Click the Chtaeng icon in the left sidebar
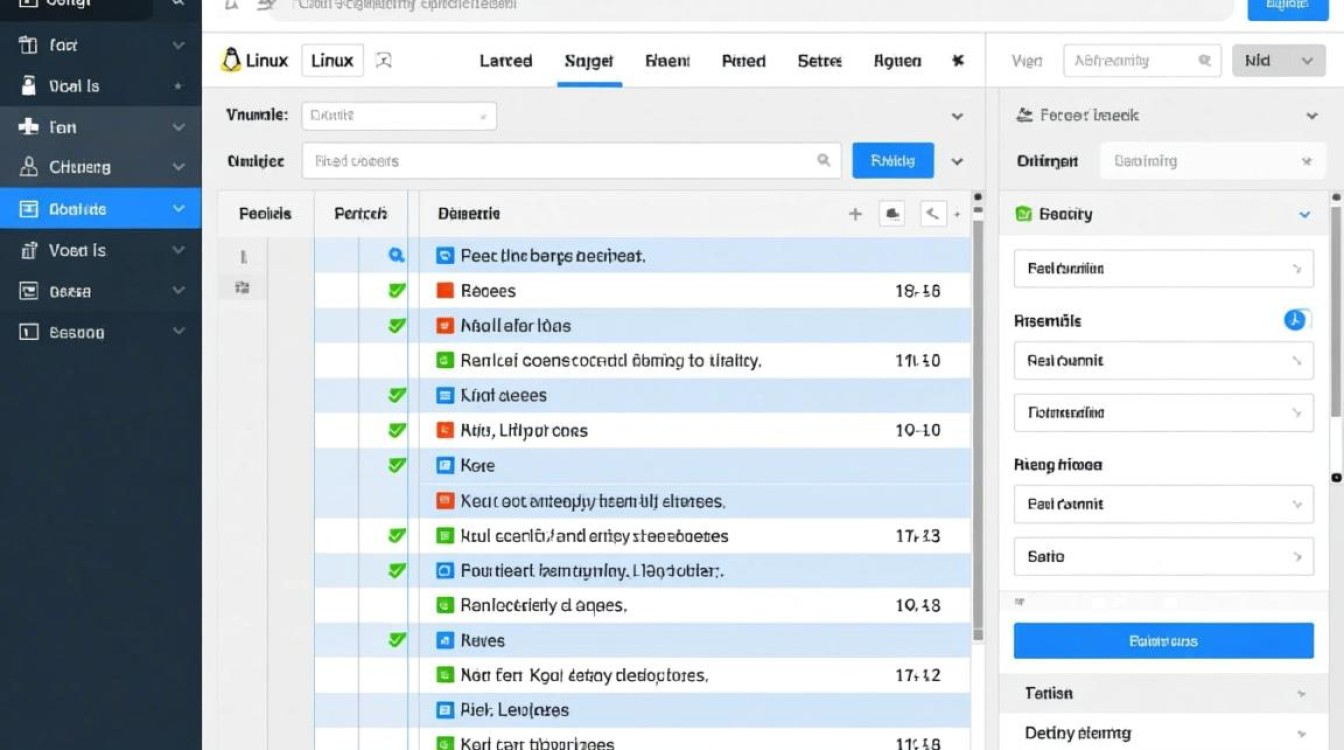This screenshot has height=750, width=1344. pos(29,167)
